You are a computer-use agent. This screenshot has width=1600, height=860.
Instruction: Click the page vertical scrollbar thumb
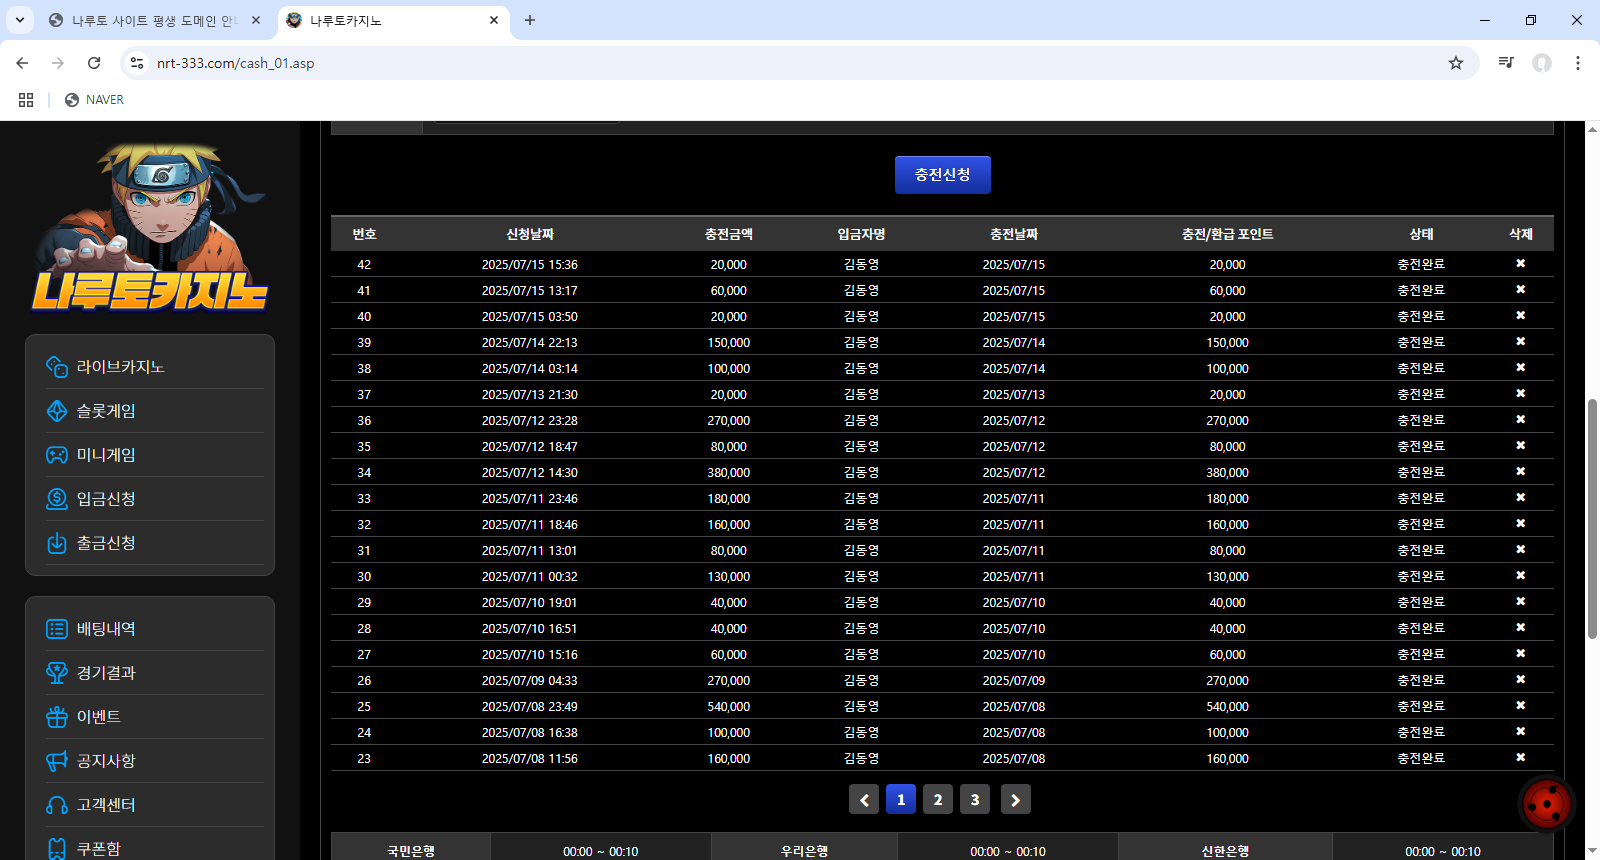1592,518
